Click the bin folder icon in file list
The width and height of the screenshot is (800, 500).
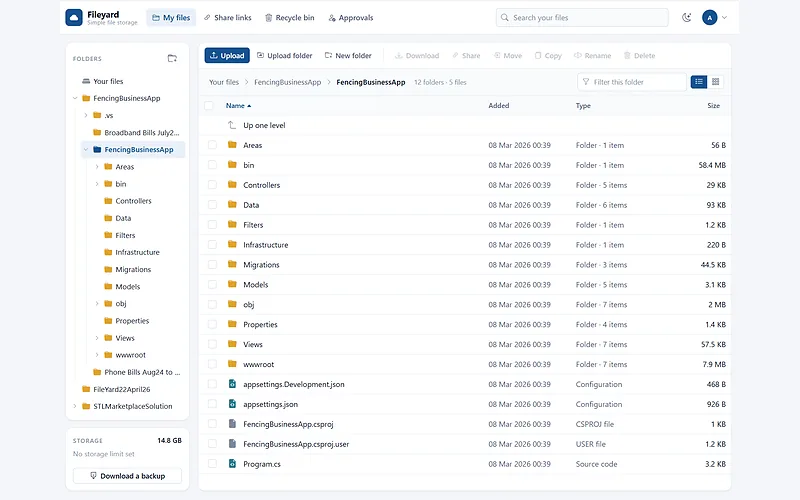pos(232,165)
